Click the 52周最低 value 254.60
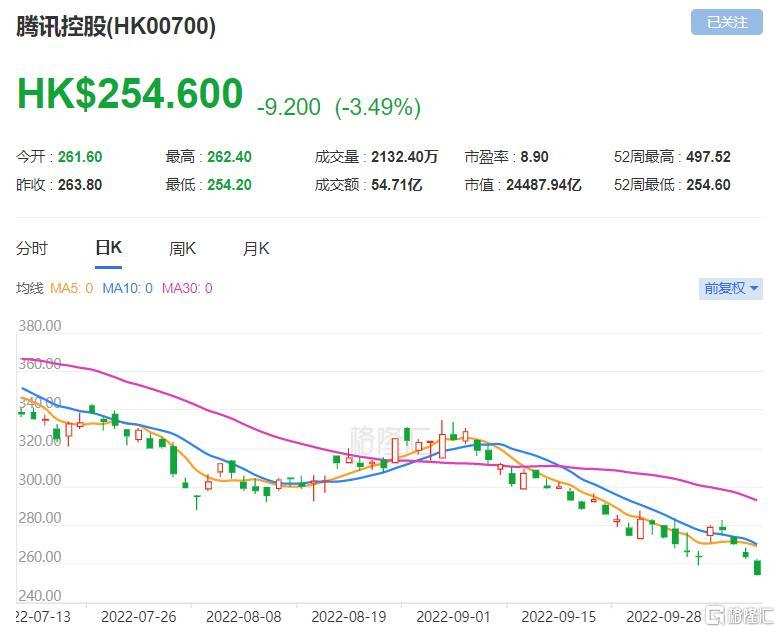 [708, 185]
